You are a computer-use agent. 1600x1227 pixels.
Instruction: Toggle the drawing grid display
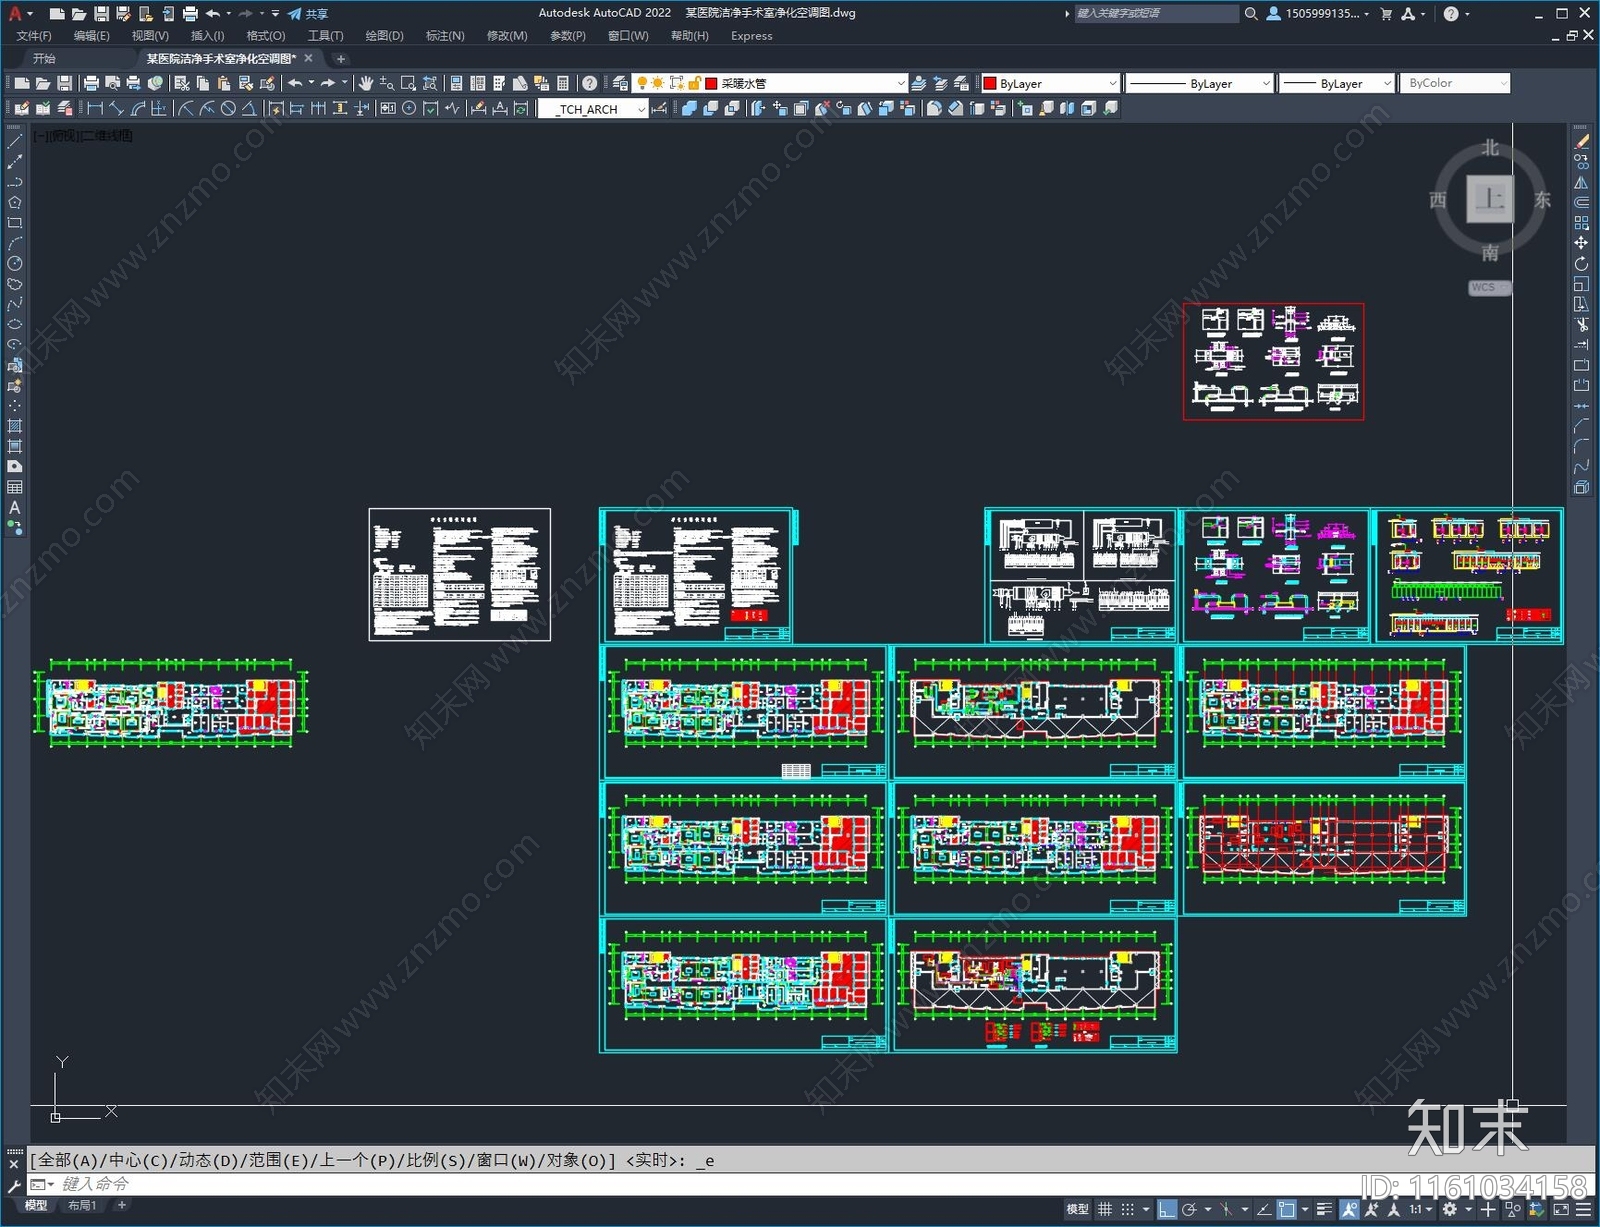1105,1209
